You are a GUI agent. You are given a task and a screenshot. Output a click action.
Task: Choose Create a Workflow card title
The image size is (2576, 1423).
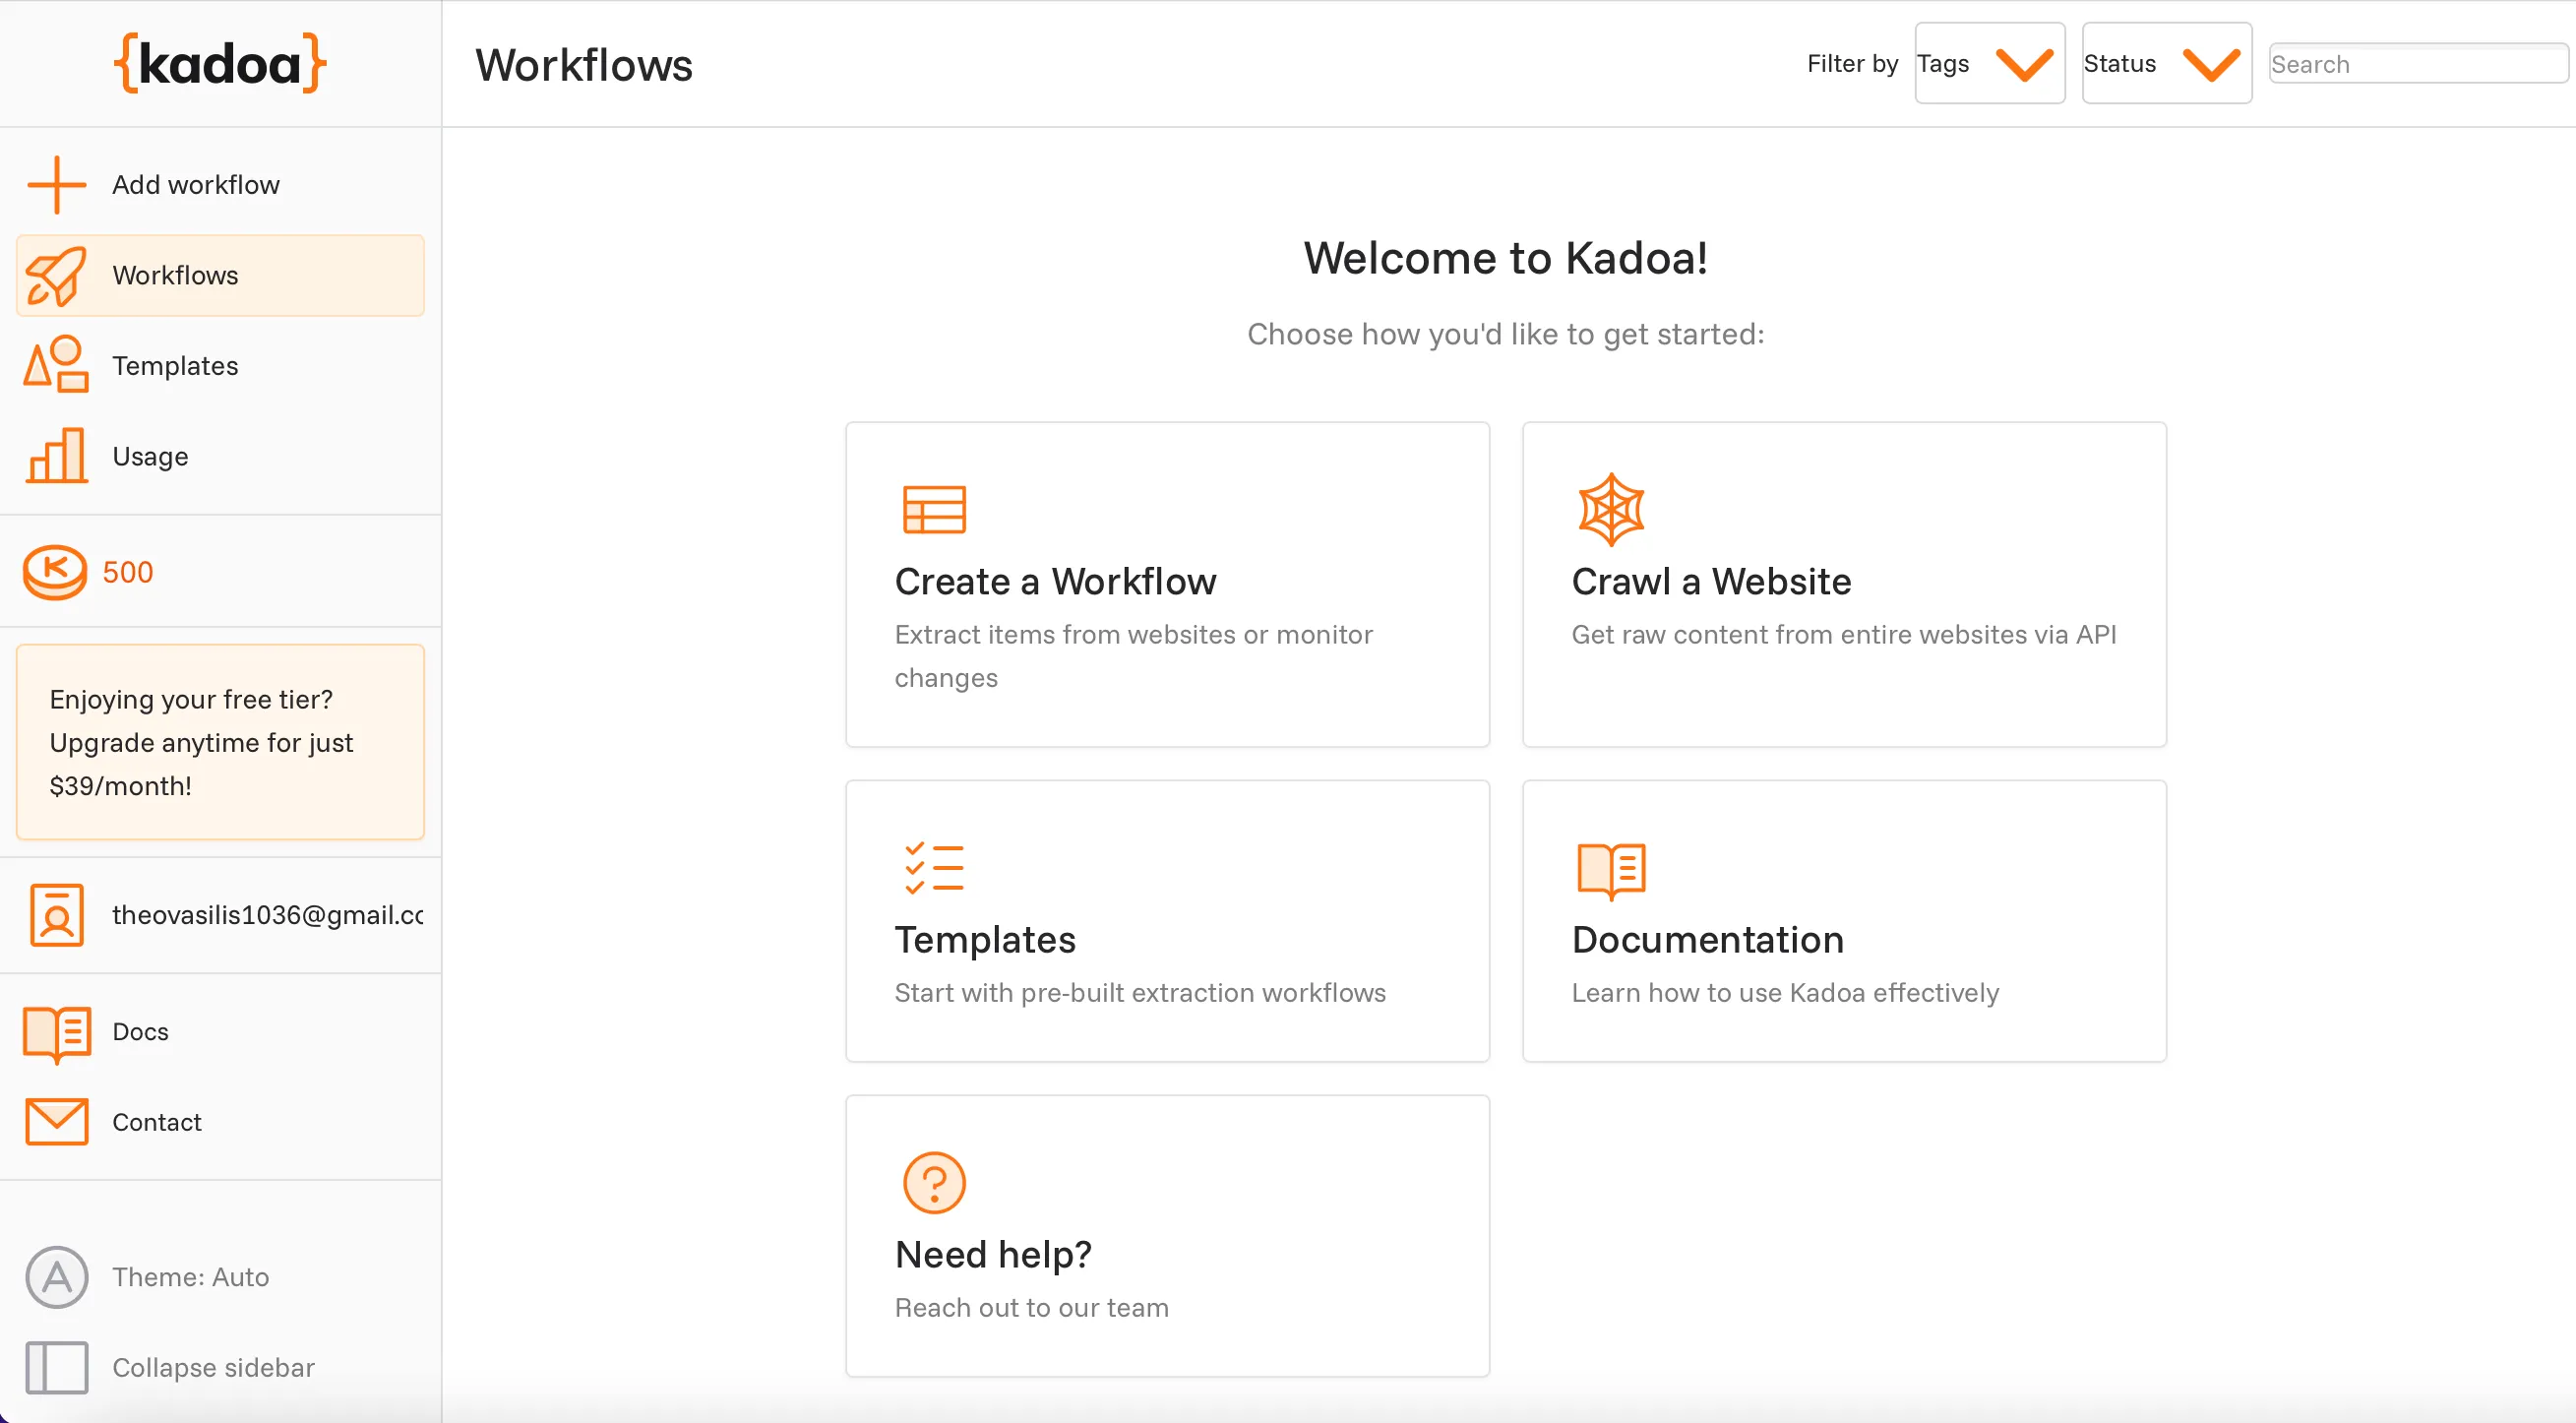[1055, 581]
